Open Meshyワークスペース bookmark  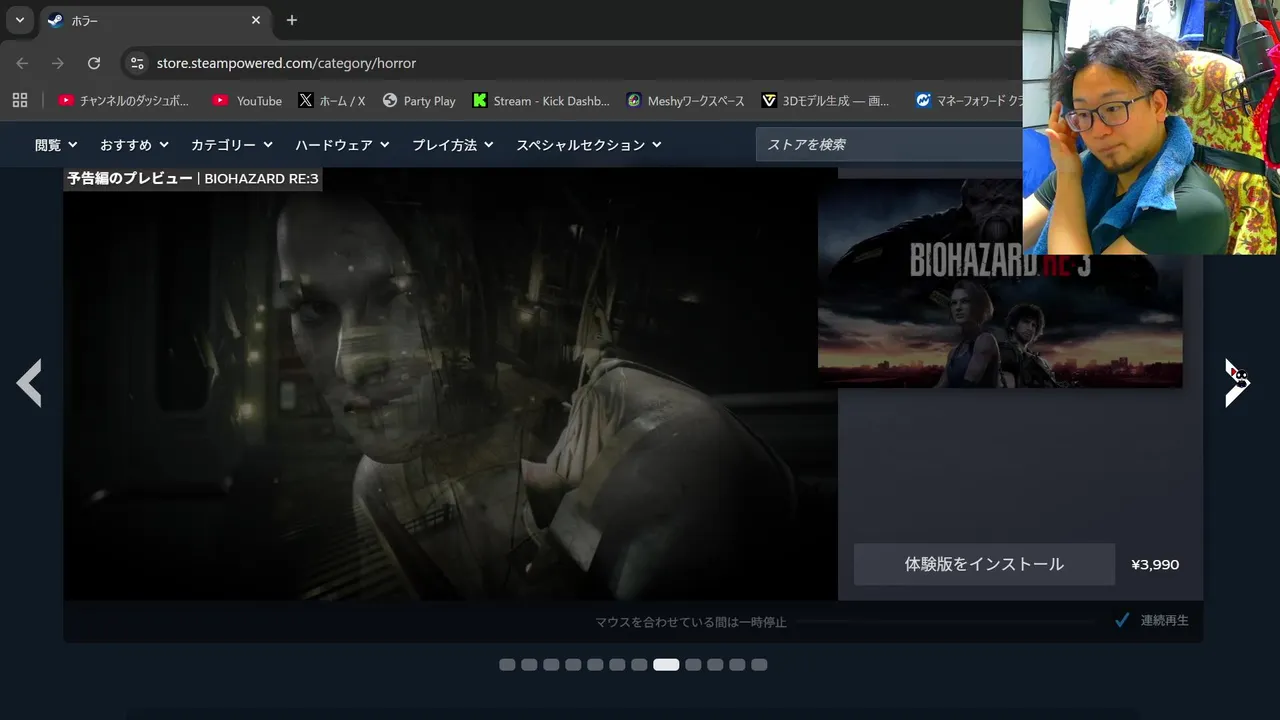[x=686, y=101]
